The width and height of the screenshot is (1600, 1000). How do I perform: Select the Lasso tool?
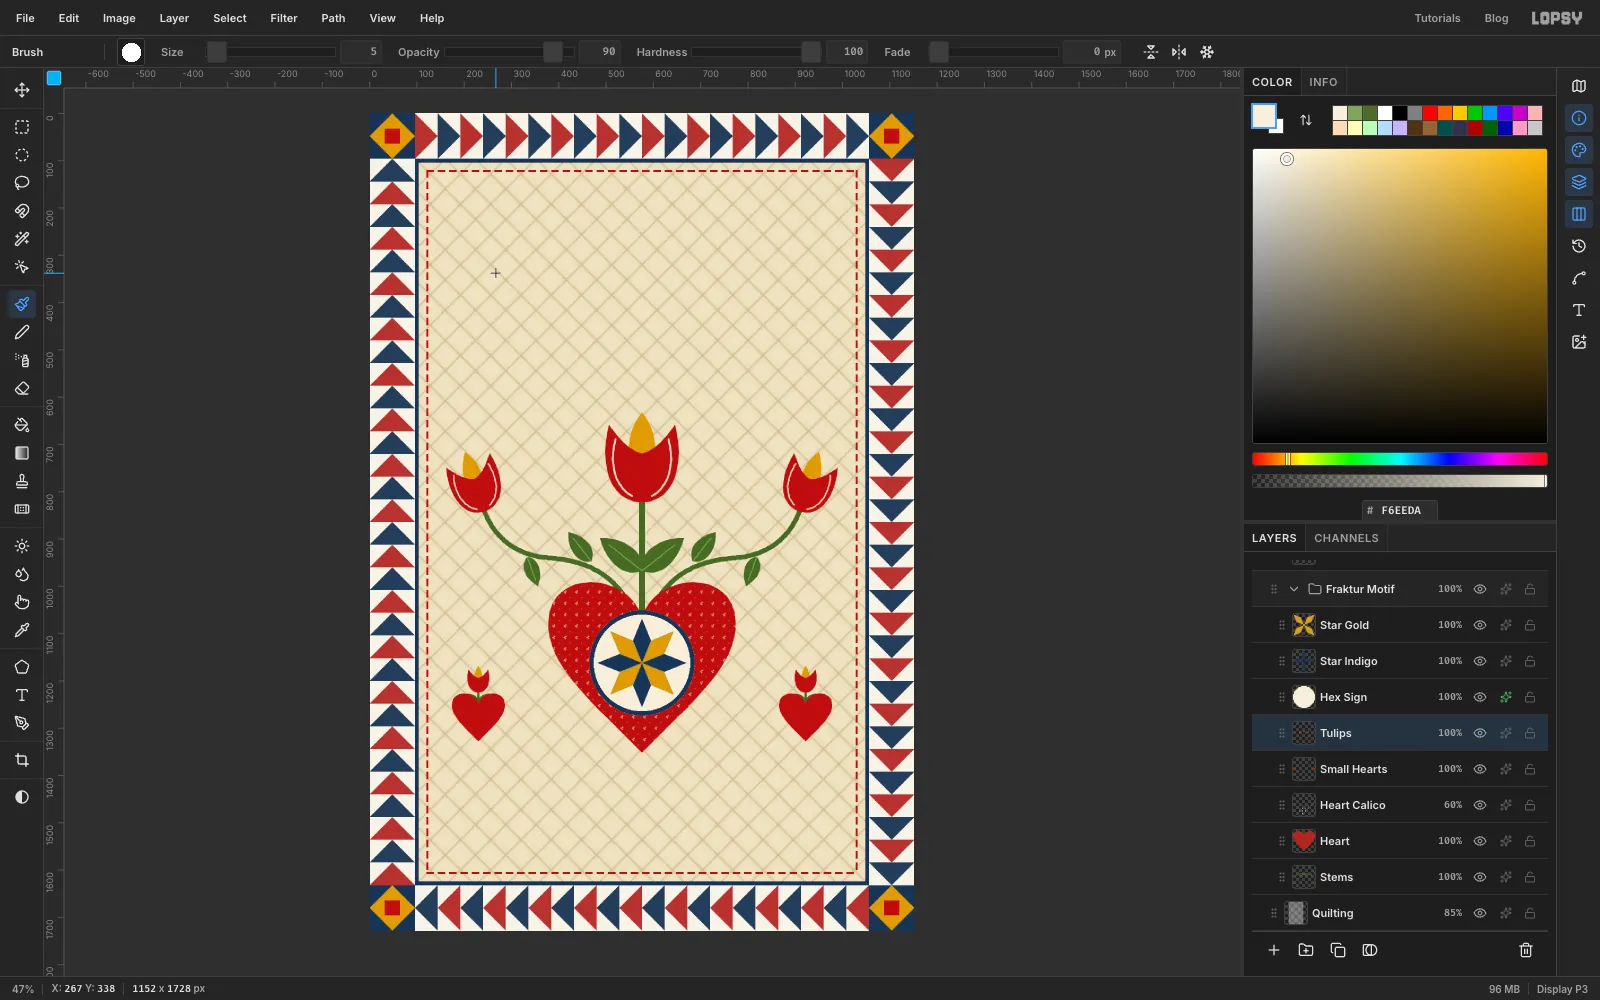click(22, 183)
